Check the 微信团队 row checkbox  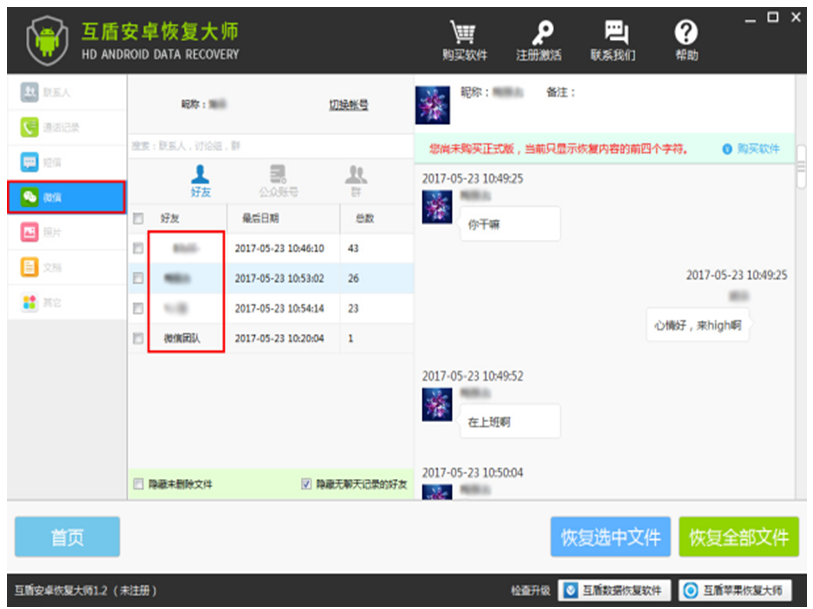coord(138,338)
